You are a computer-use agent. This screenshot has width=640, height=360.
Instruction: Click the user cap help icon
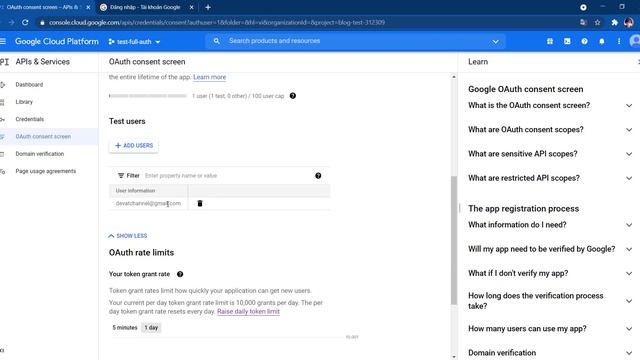293,96
